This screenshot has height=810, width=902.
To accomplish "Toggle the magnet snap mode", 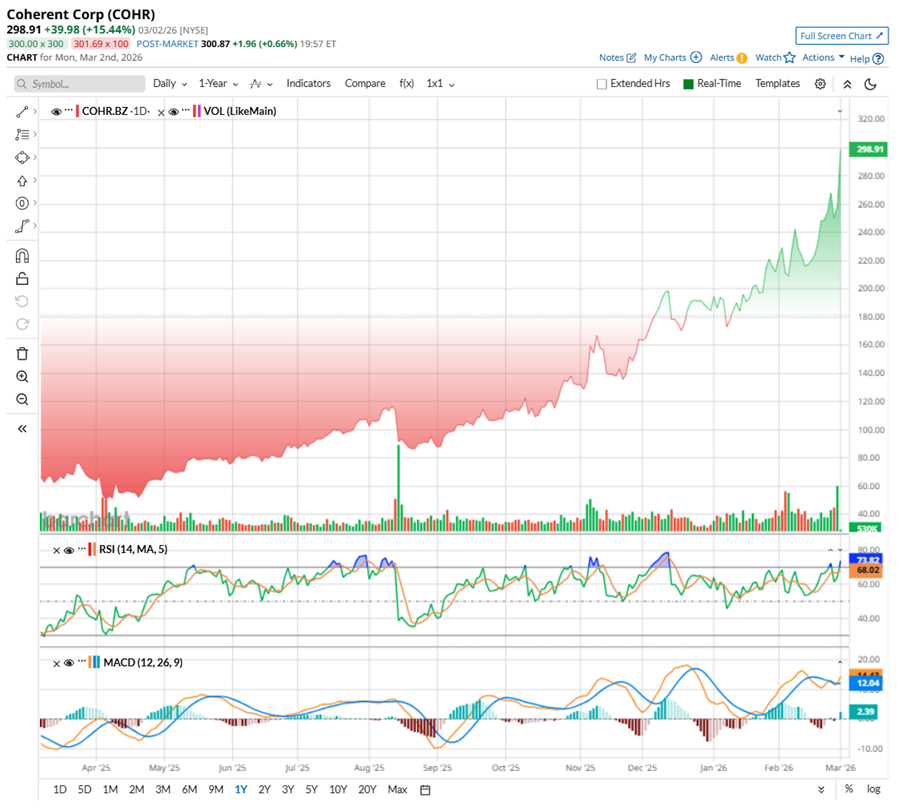I will [x=22, y=256].
